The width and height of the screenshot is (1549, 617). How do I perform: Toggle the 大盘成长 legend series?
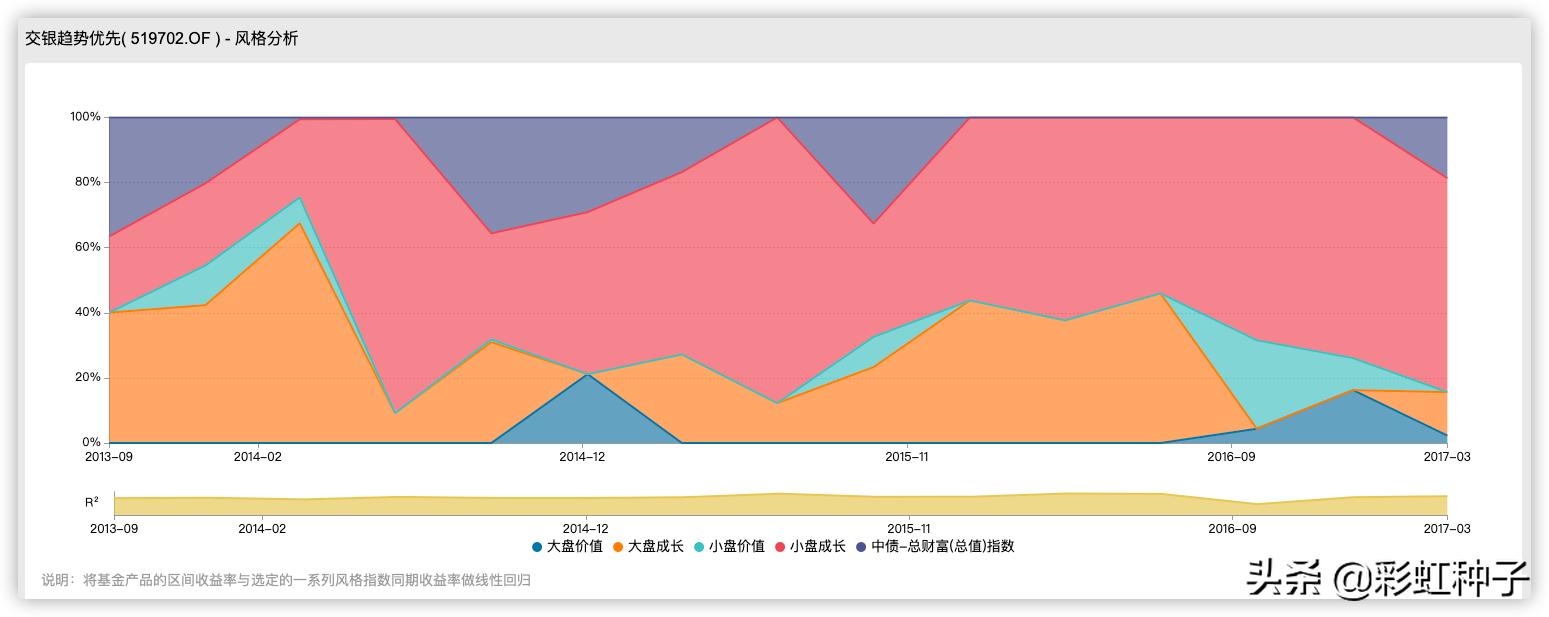tap(648, 546)
